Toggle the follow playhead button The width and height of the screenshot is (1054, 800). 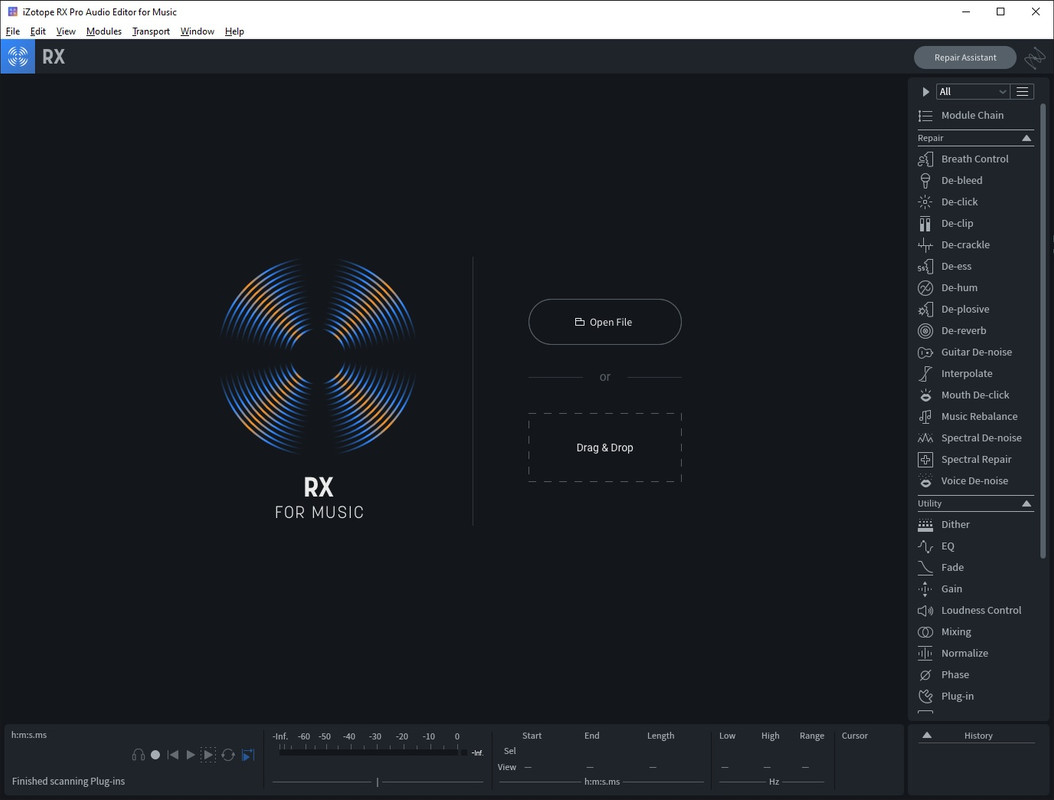pyautogui.click(x=248, y=755)
